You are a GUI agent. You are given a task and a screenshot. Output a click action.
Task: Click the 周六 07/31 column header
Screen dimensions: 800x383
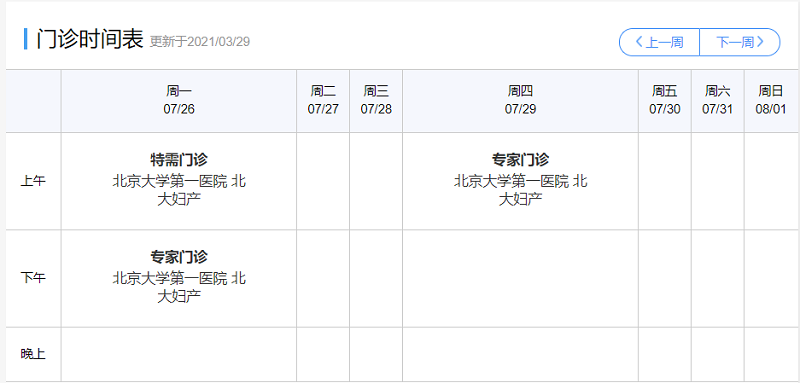tap(718, 100)
